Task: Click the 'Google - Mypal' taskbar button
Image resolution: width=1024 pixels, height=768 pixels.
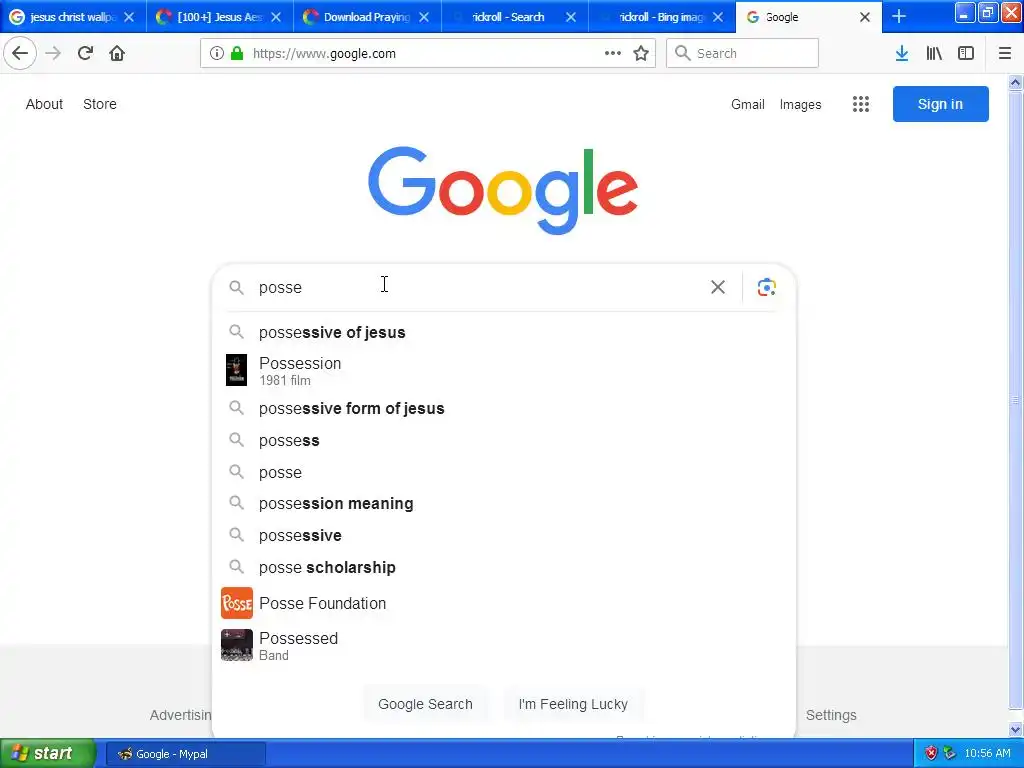Action: [x=185, y=754]
